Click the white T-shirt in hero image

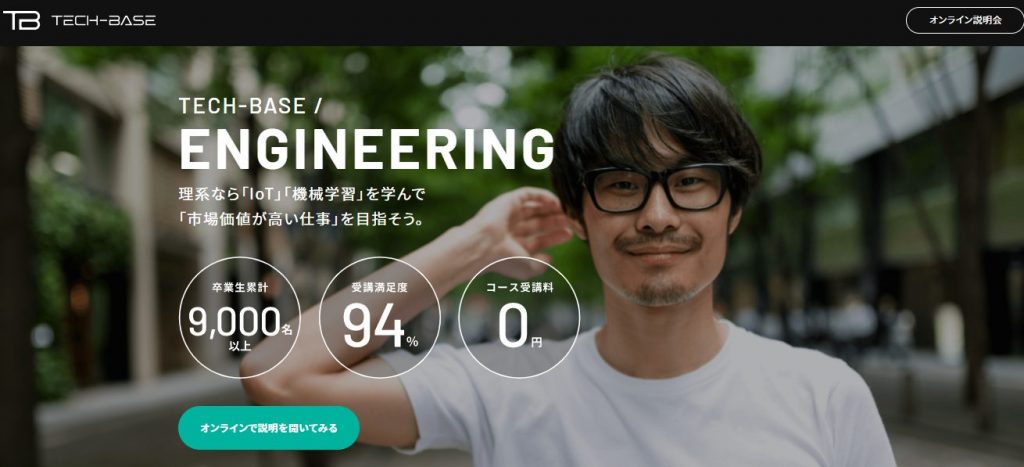coord(647,402)
